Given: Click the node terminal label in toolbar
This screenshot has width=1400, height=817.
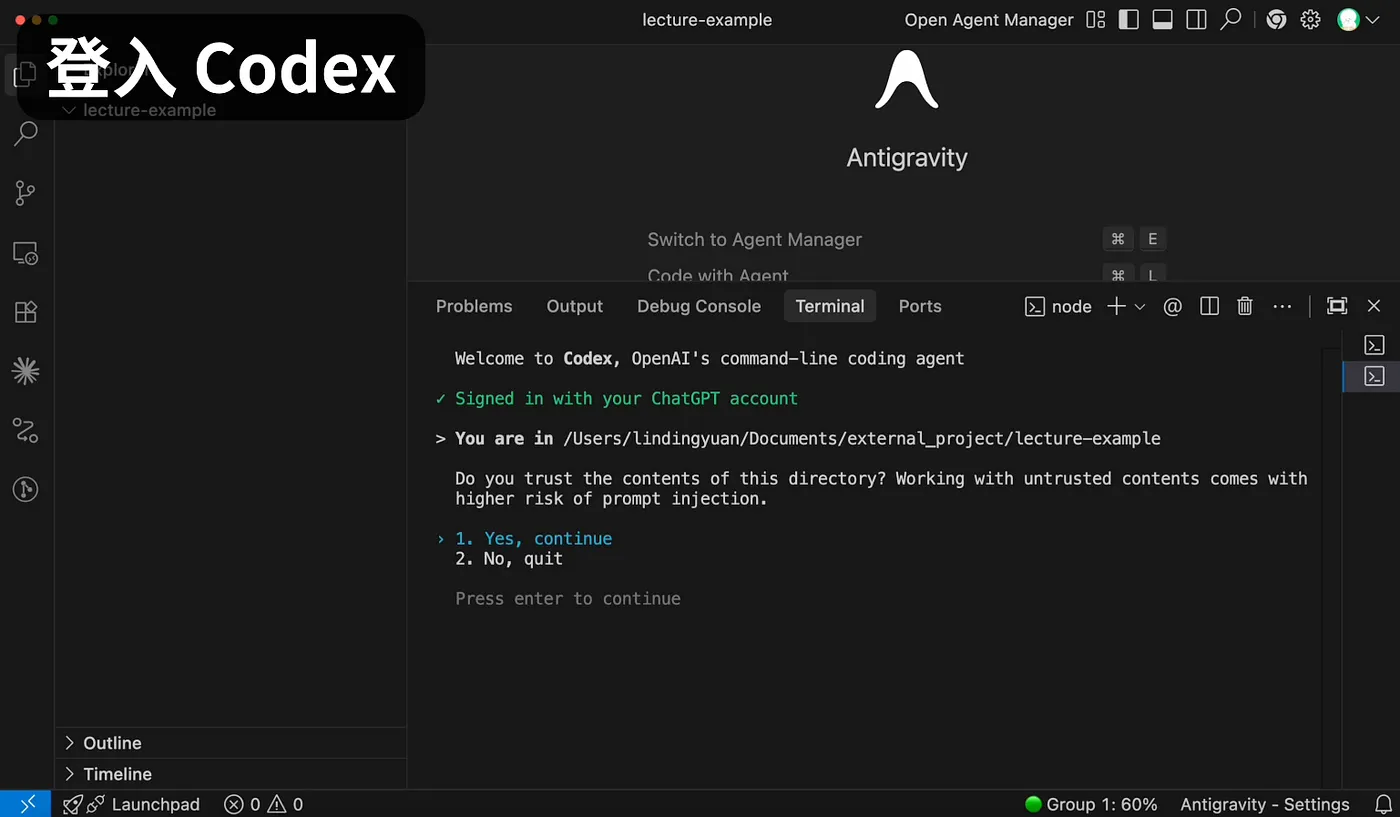Looking at the screenshot, I should 1059,306.
